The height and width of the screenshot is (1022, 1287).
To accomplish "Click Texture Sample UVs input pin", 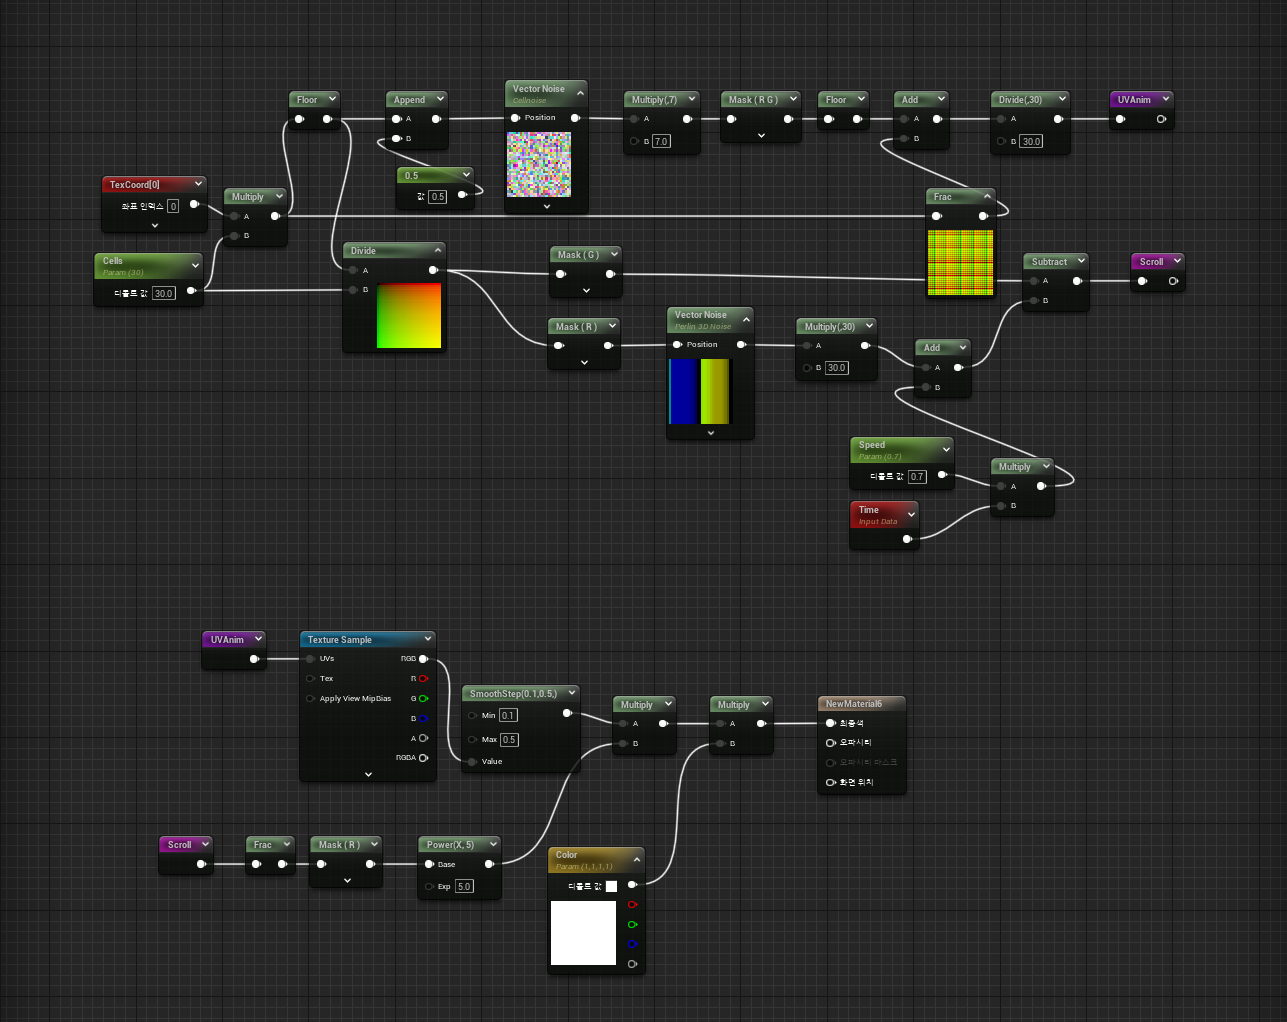I will click(311, 659).
